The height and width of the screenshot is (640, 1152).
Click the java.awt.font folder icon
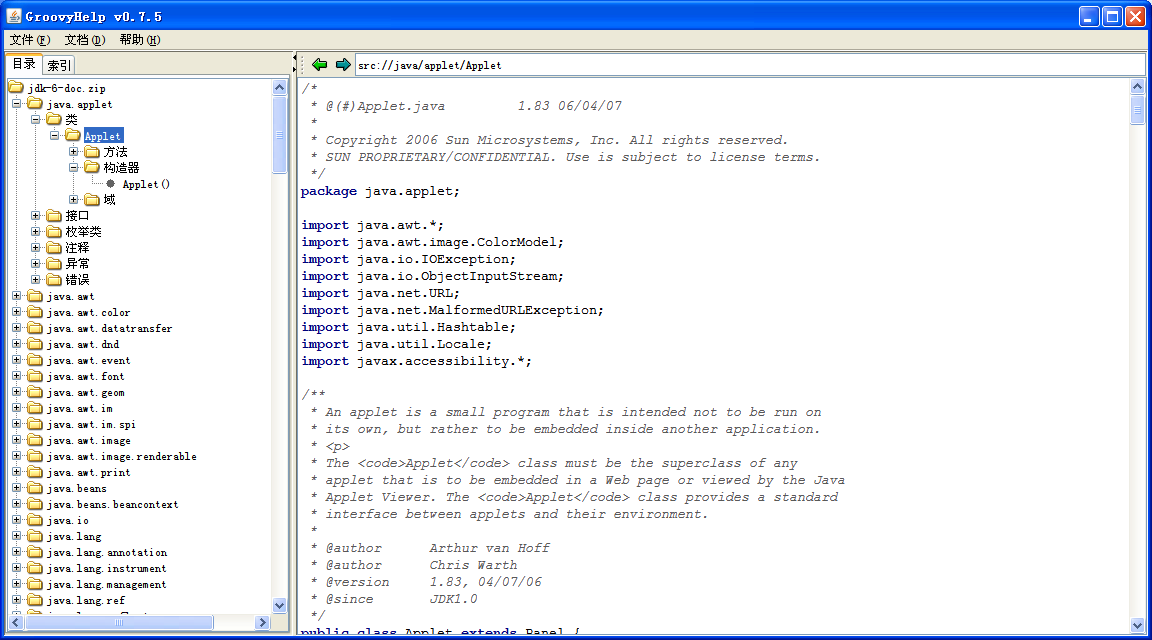pyautogui.click(x=35, y=376)
